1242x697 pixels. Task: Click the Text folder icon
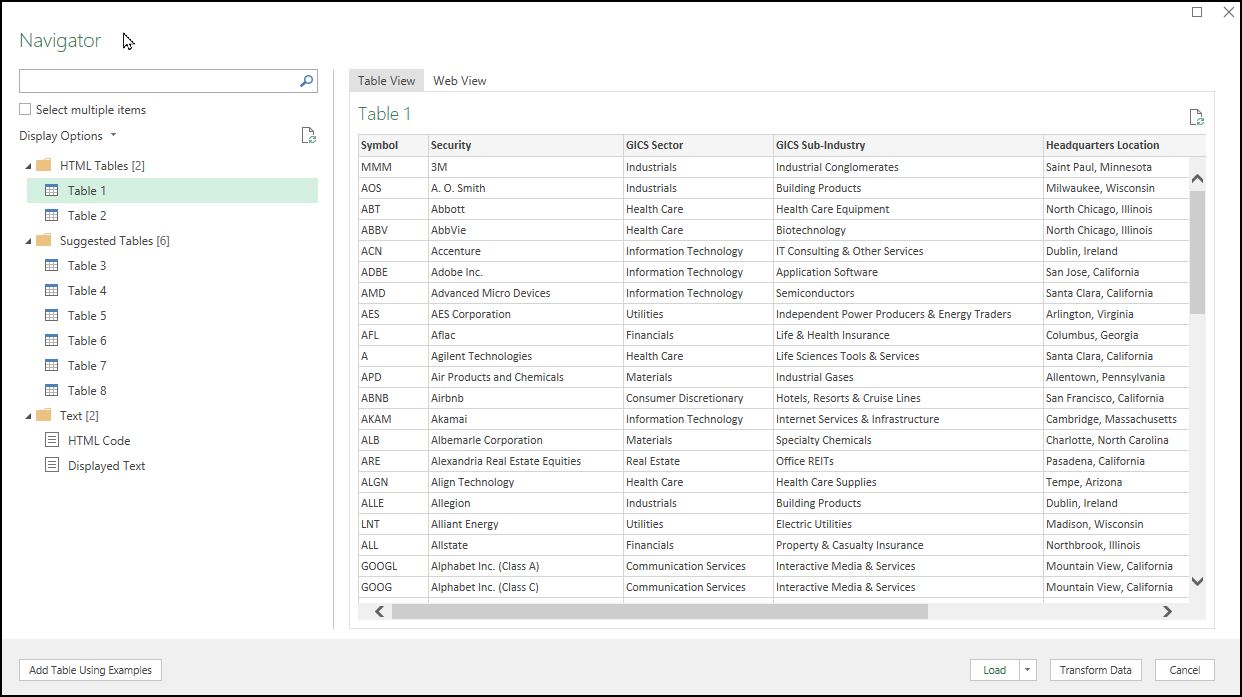[43, 415]
